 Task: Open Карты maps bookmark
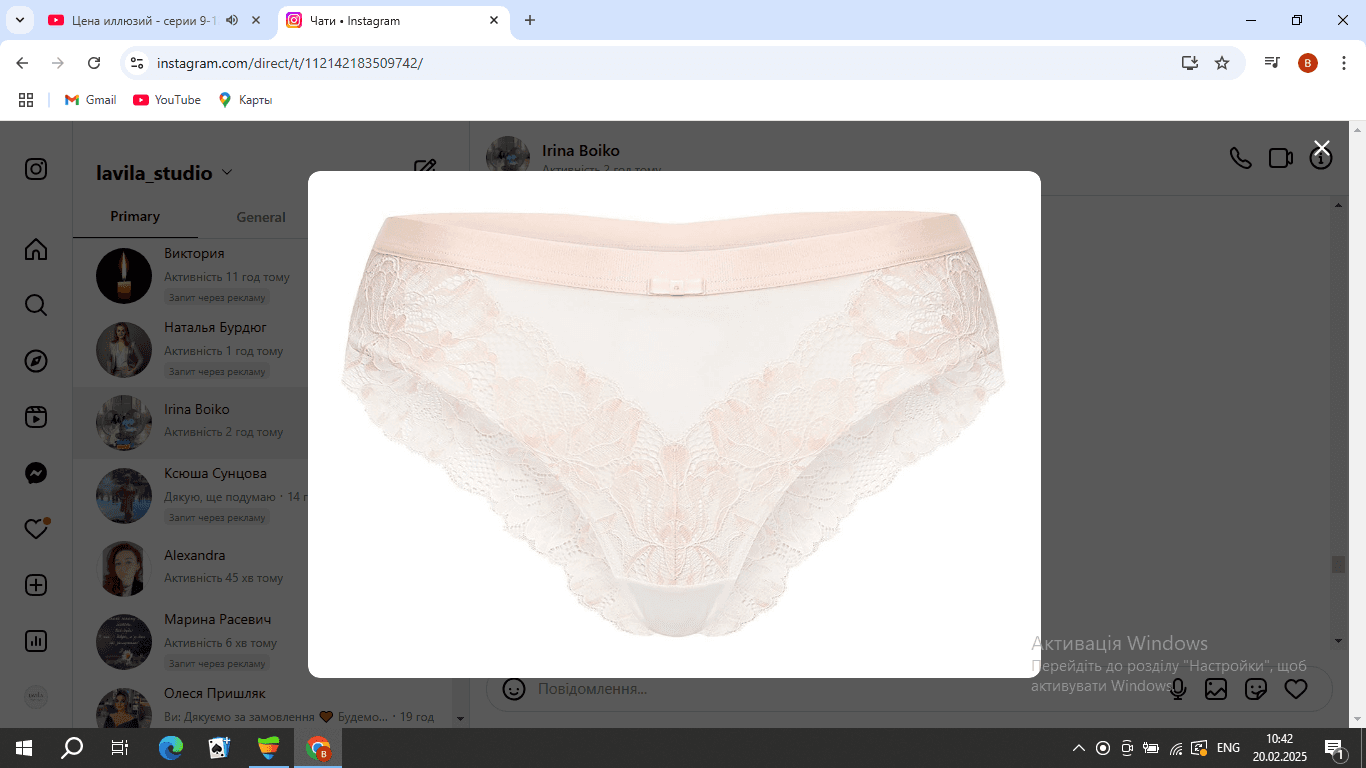coord(245,100)
